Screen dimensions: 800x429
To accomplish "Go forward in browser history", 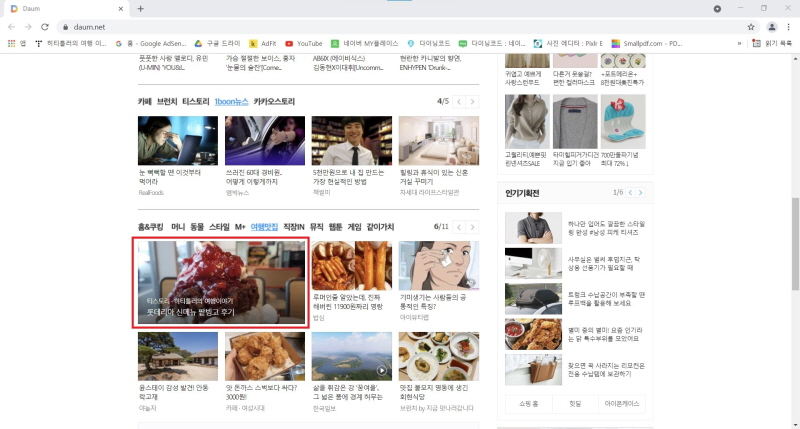I will pyautogui.click(x=28, y=27).
